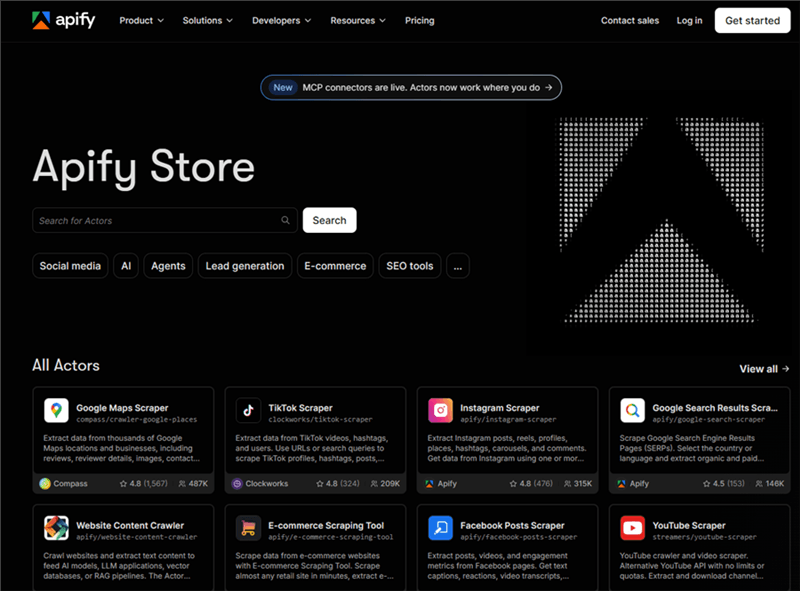Open the Instagram Scraper title
Viewport: 800px width, 591px height.
click(499, 408)
